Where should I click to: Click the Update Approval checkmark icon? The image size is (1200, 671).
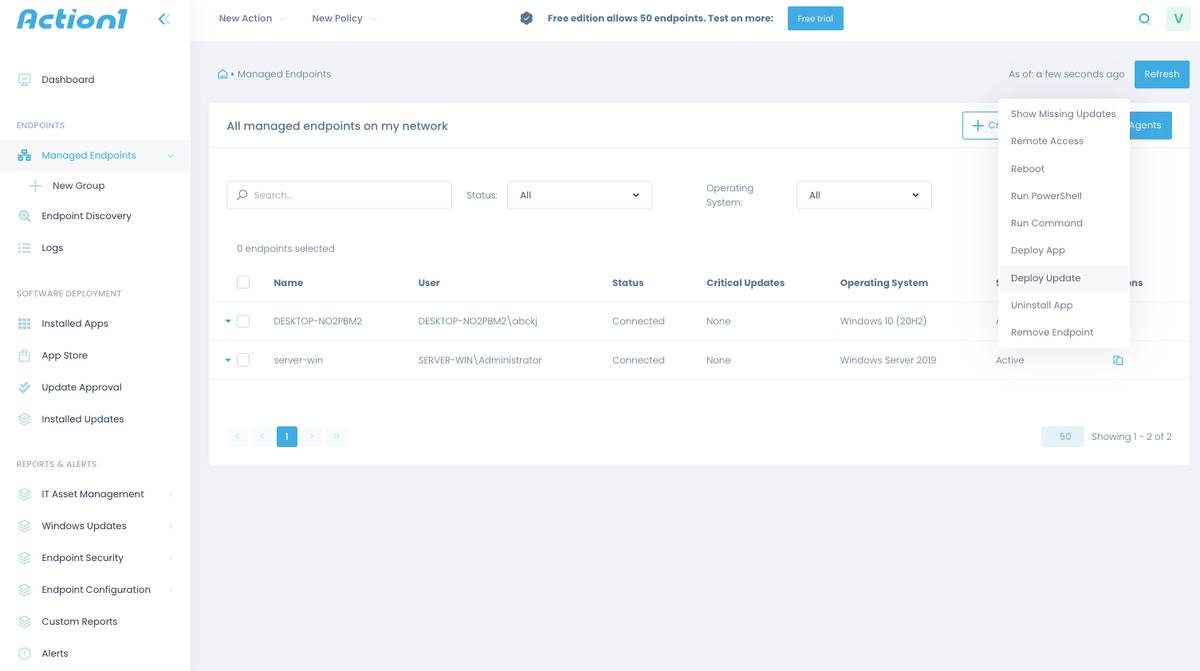[25, 388]
